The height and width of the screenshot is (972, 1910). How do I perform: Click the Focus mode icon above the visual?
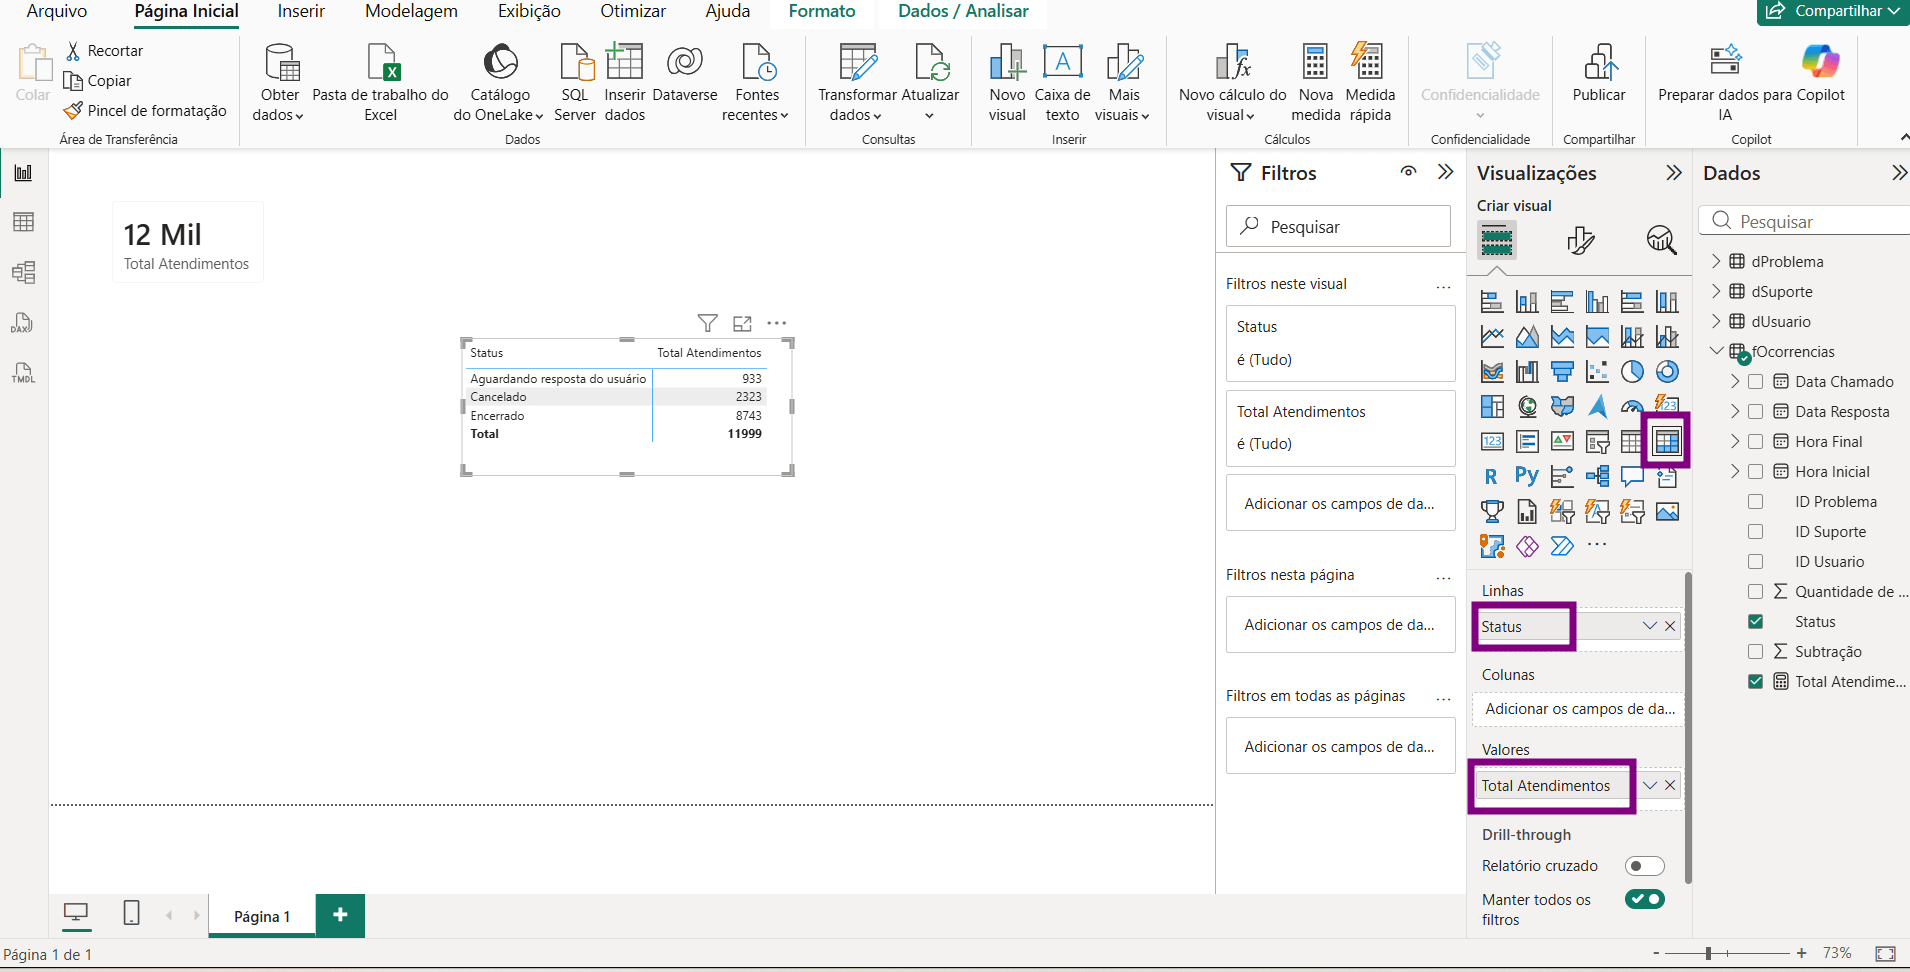tap(742, 323)
